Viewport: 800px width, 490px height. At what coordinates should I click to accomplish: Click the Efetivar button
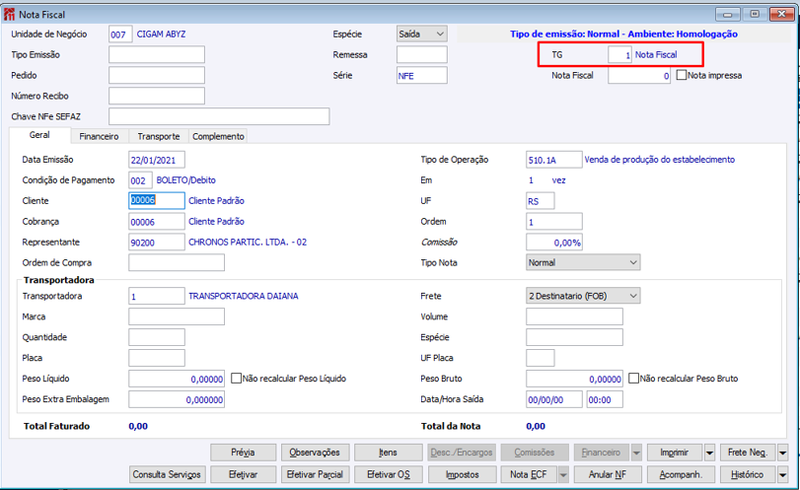243,475
